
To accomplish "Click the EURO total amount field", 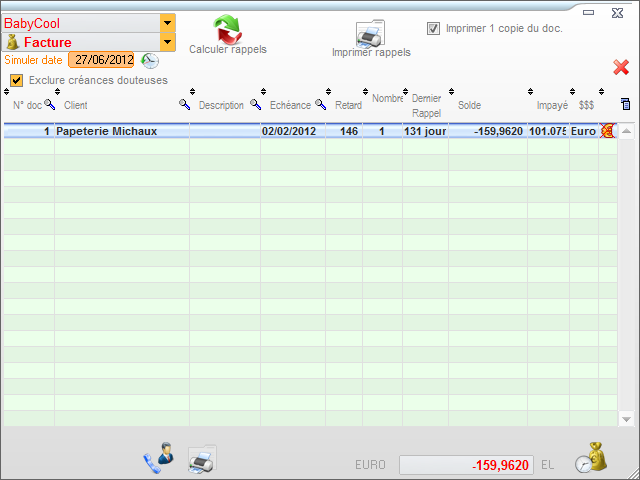I will [x=466, y=465].
